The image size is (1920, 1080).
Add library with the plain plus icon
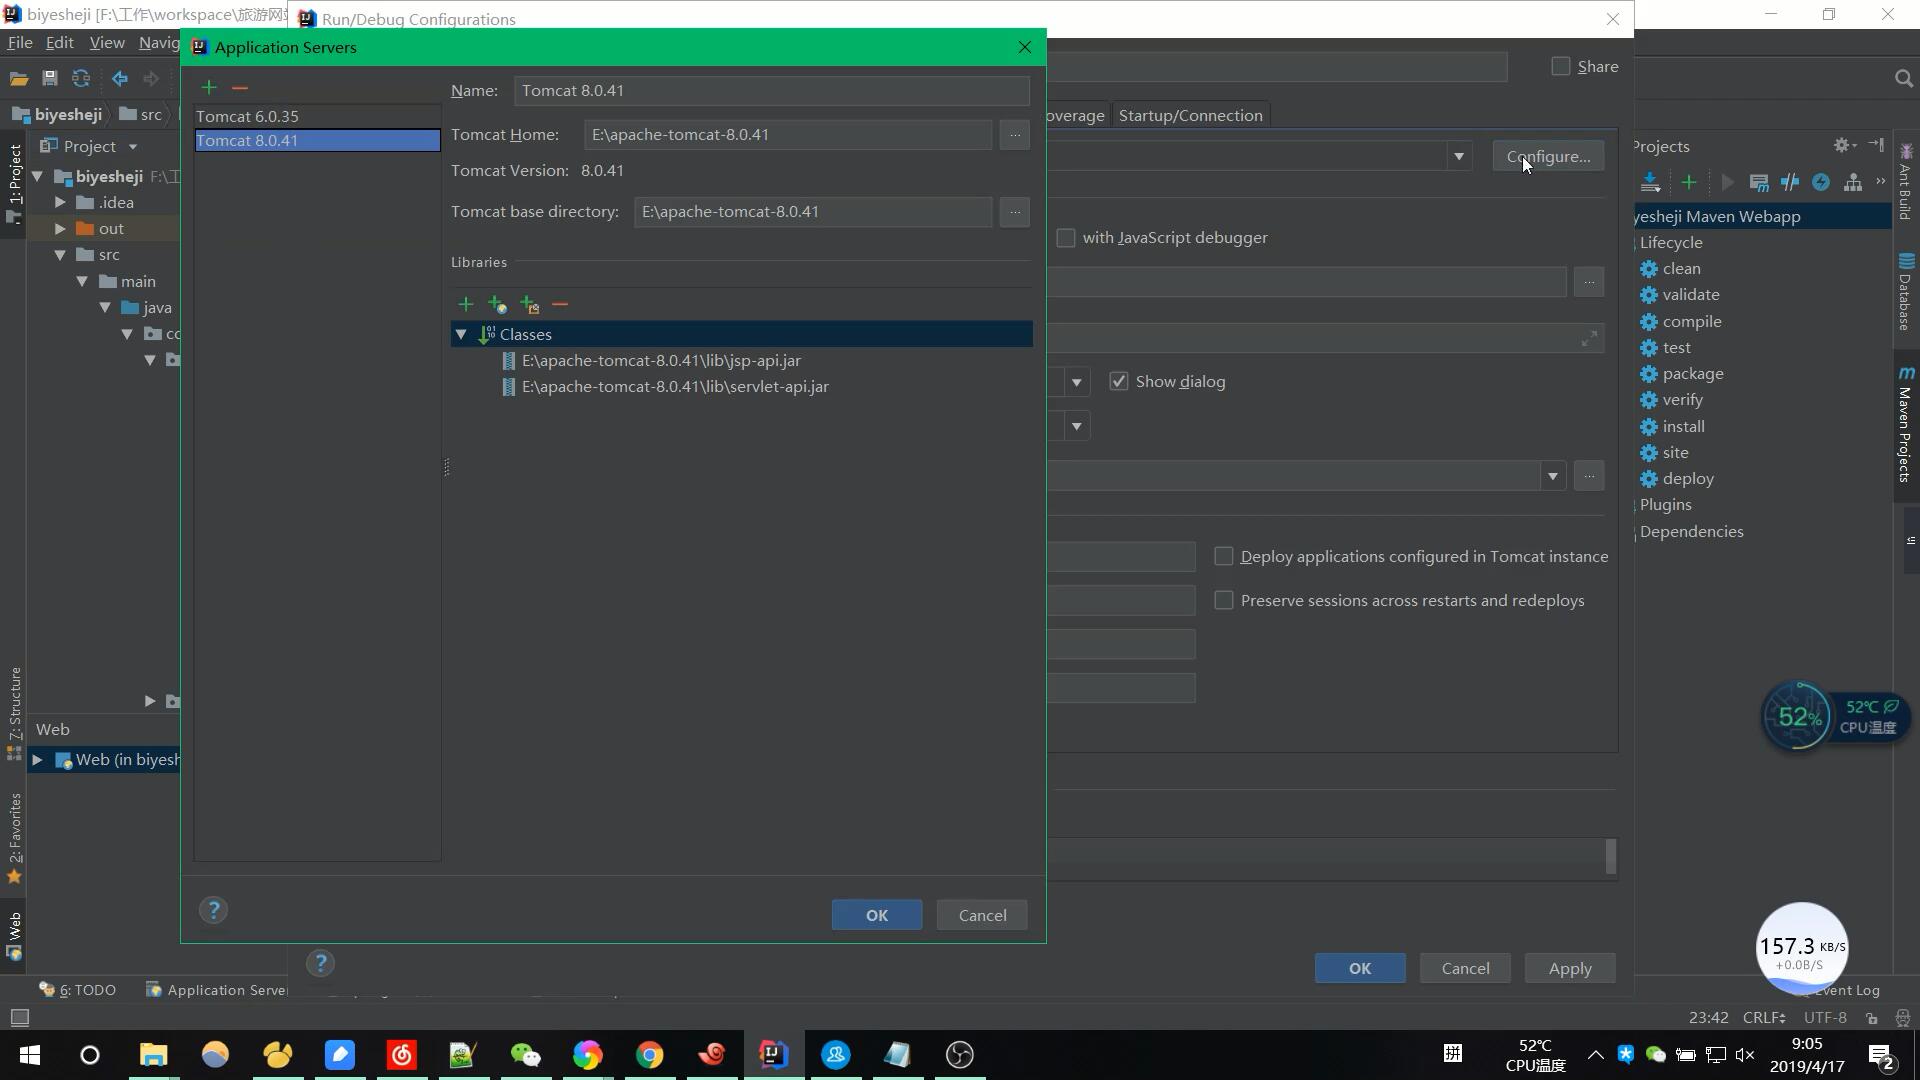click(x=465, y=304)
